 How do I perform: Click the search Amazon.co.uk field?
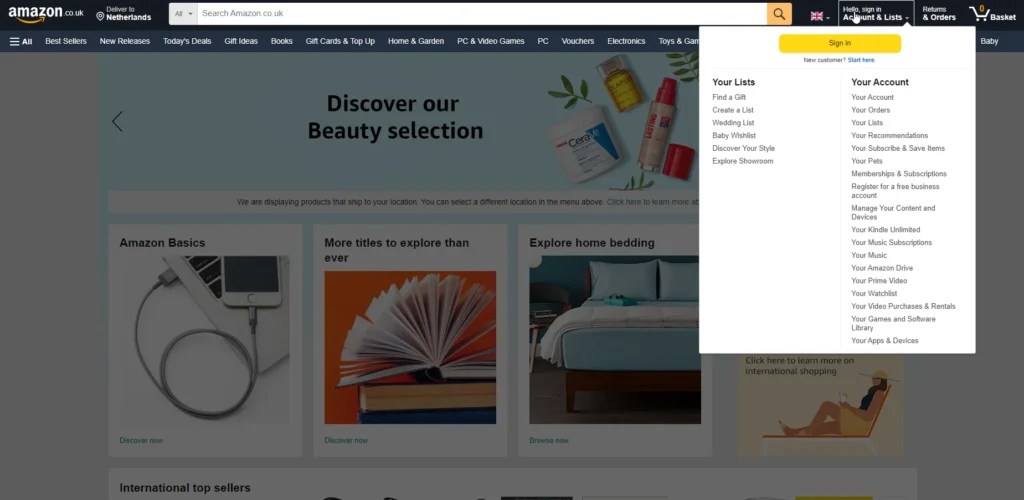[482, 14]
